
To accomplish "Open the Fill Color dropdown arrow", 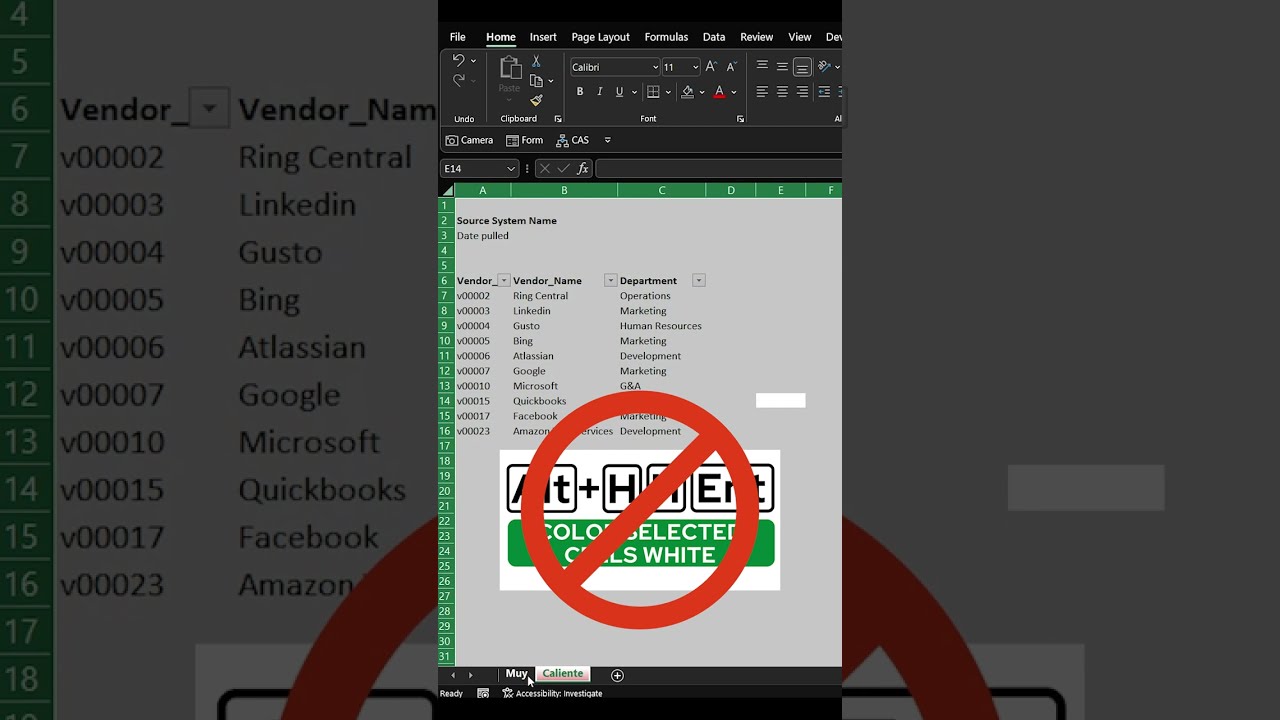I will [x=701, y=92].
